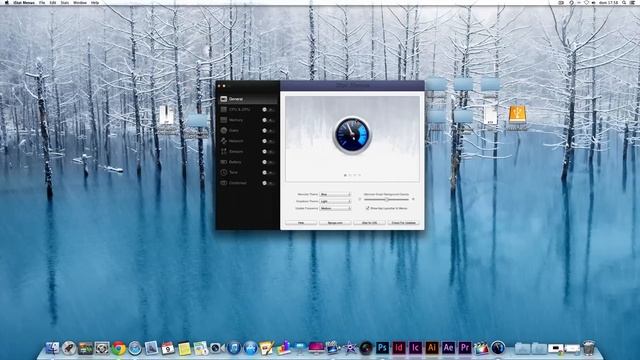640x360 pixels.
Task: Toggle the Network switch
Action: (x=268, y=141)
